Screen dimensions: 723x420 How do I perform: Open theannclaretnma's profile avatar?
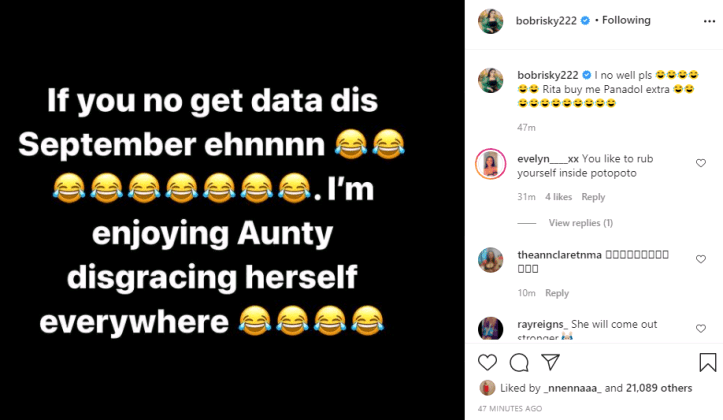491,260
